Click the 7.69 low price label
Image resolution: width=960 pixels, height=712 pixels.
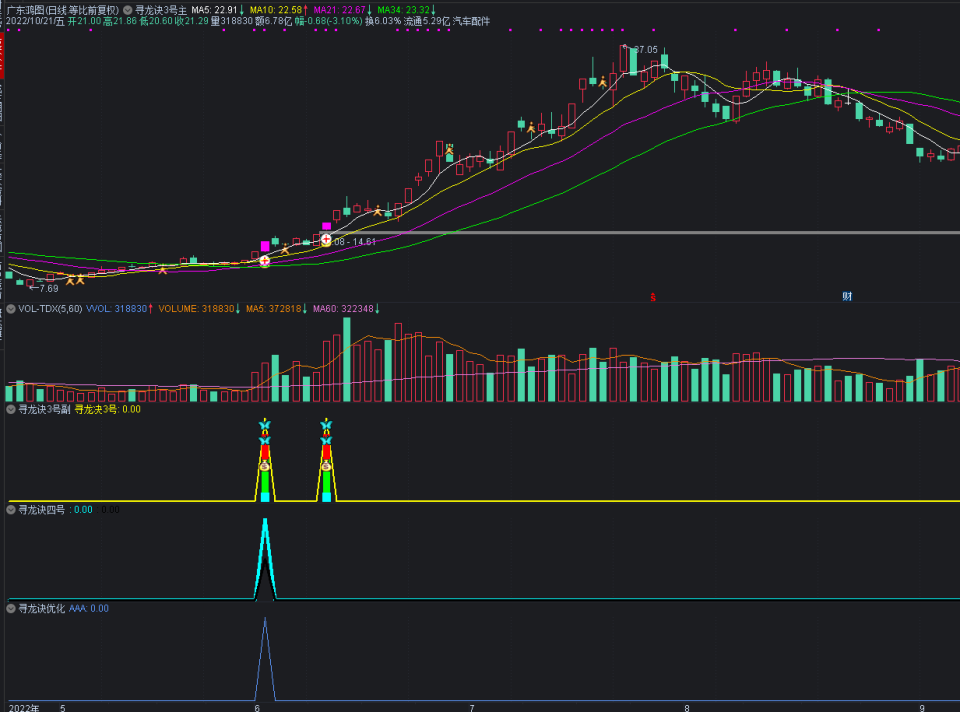(48, 288)
